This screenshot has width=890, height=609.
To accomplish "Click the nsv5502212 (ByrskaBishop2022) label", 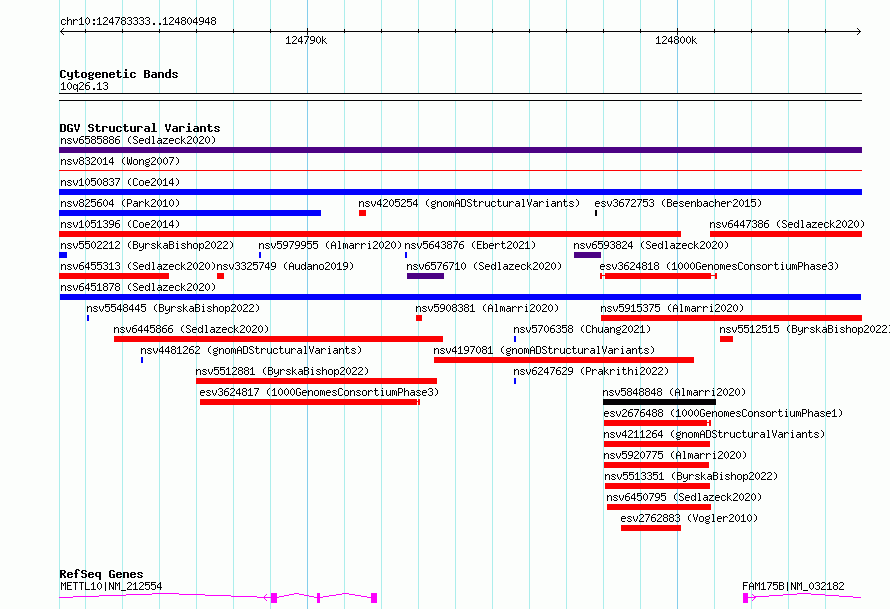I will [147, 245].
